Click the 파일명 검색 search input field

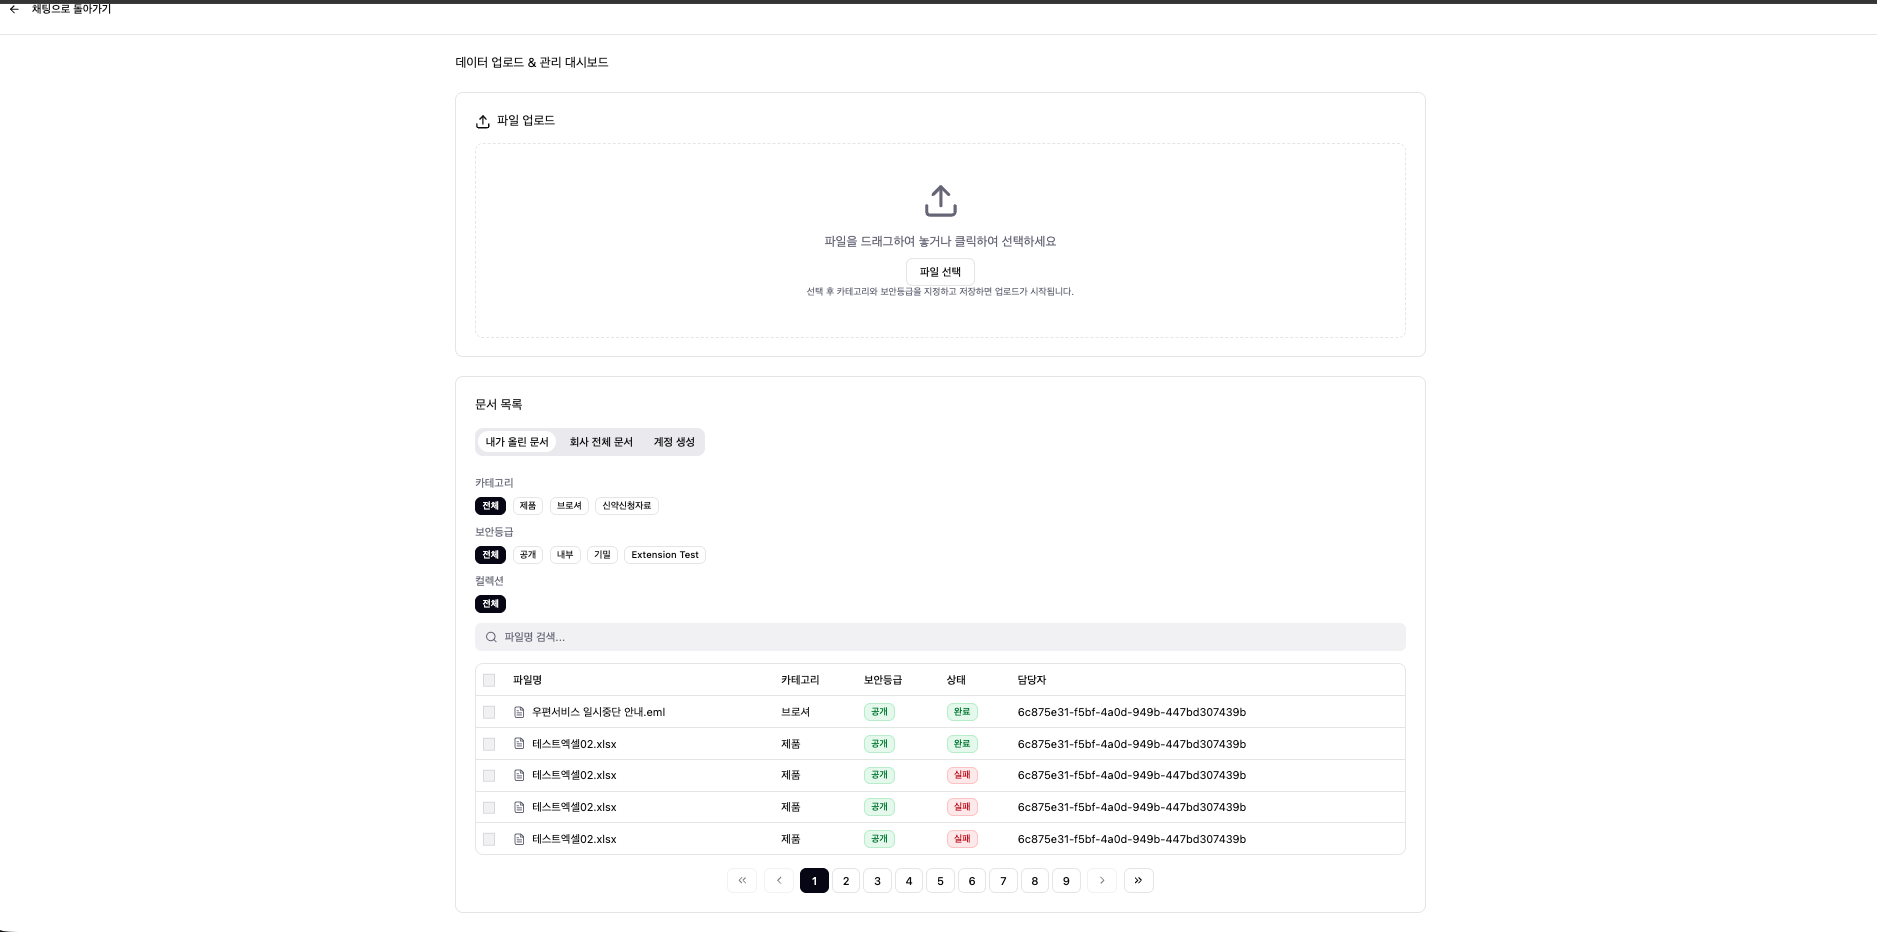(940, 637)
